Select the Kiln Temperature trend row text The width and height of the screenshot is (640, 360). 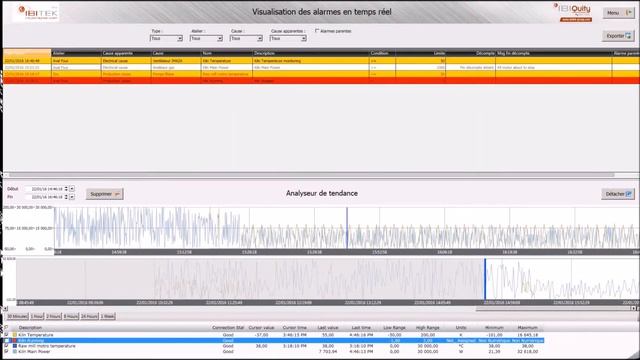(x=36, y=335)
